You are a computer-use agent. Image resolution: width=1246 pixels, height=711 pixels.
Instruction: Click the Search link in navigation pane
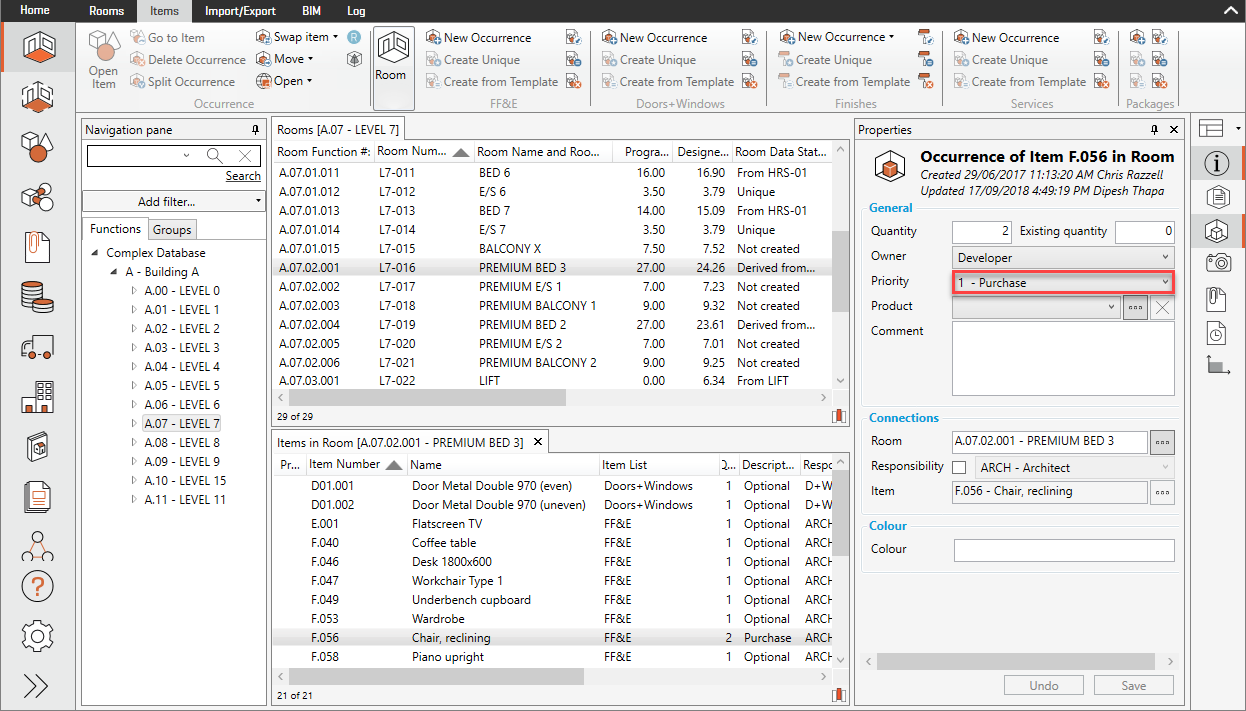pyautogui.click(x=243, y=176)
